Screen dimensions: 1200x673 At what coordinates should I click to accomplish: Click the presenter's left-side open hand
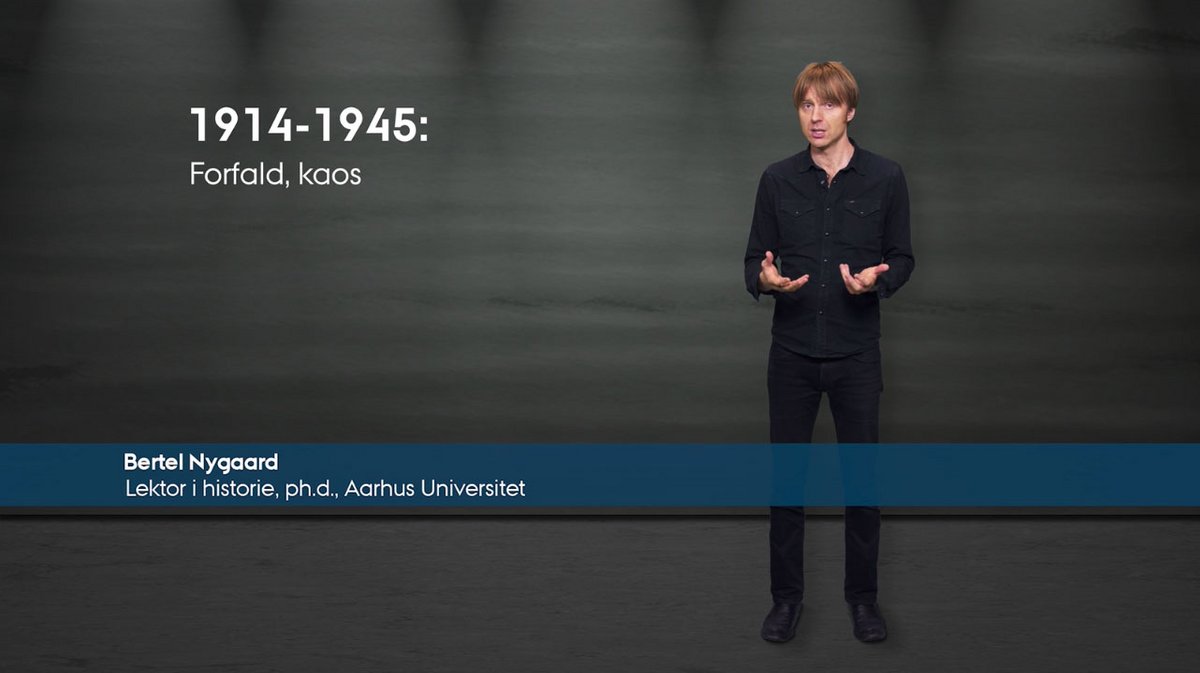pyautogui.click(x=780, y=274)
